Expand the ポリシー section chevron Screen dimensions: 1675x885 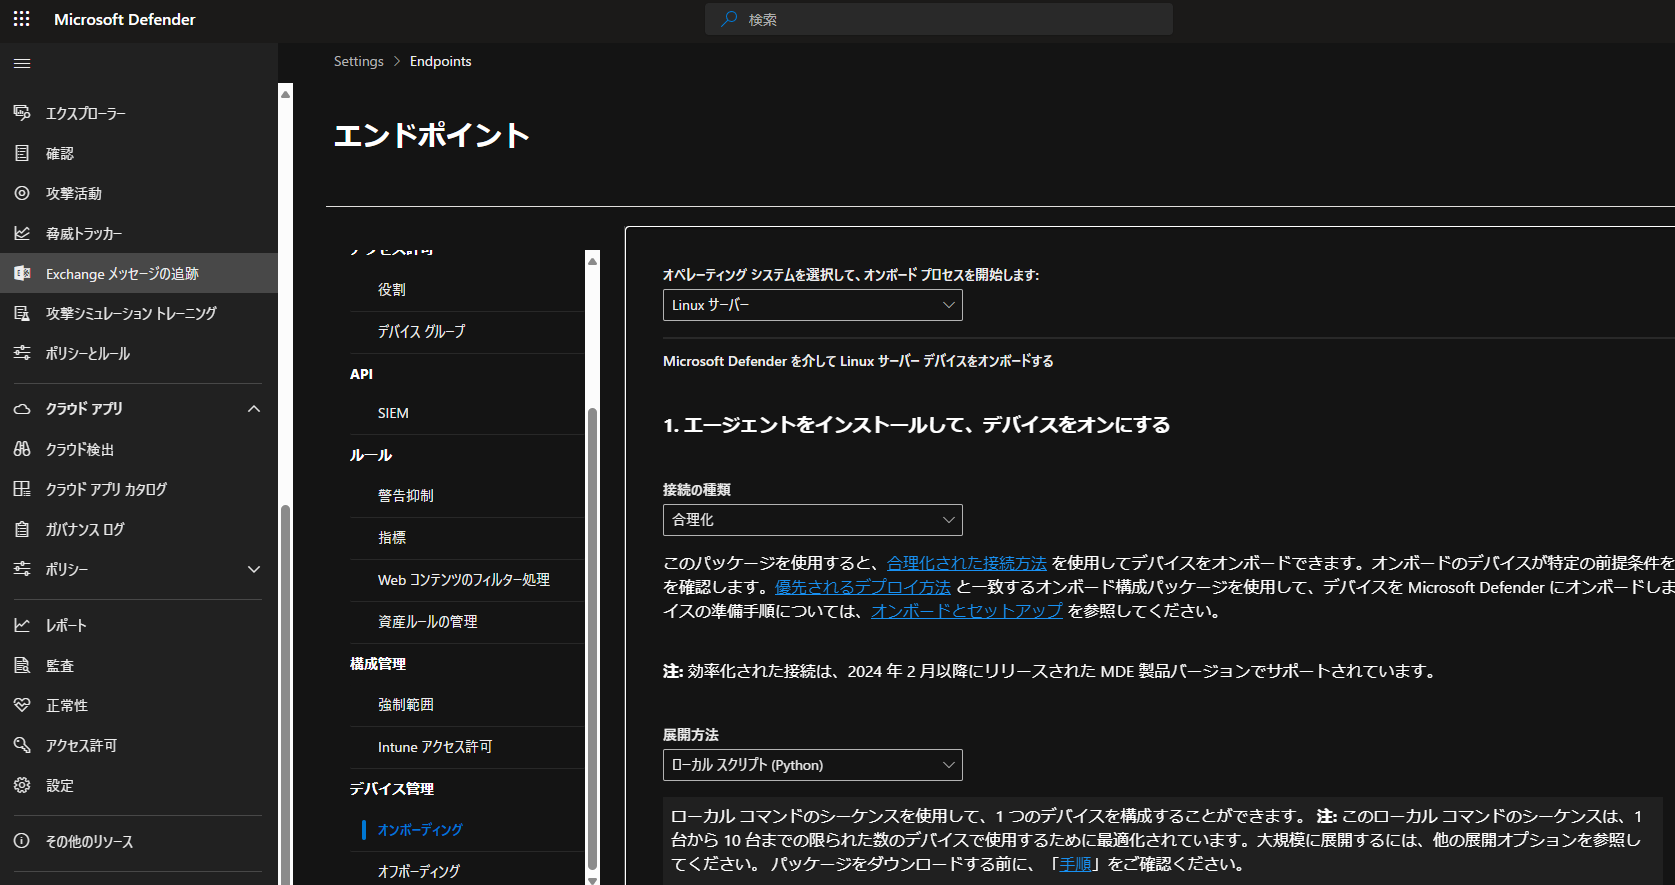point(254,569)
